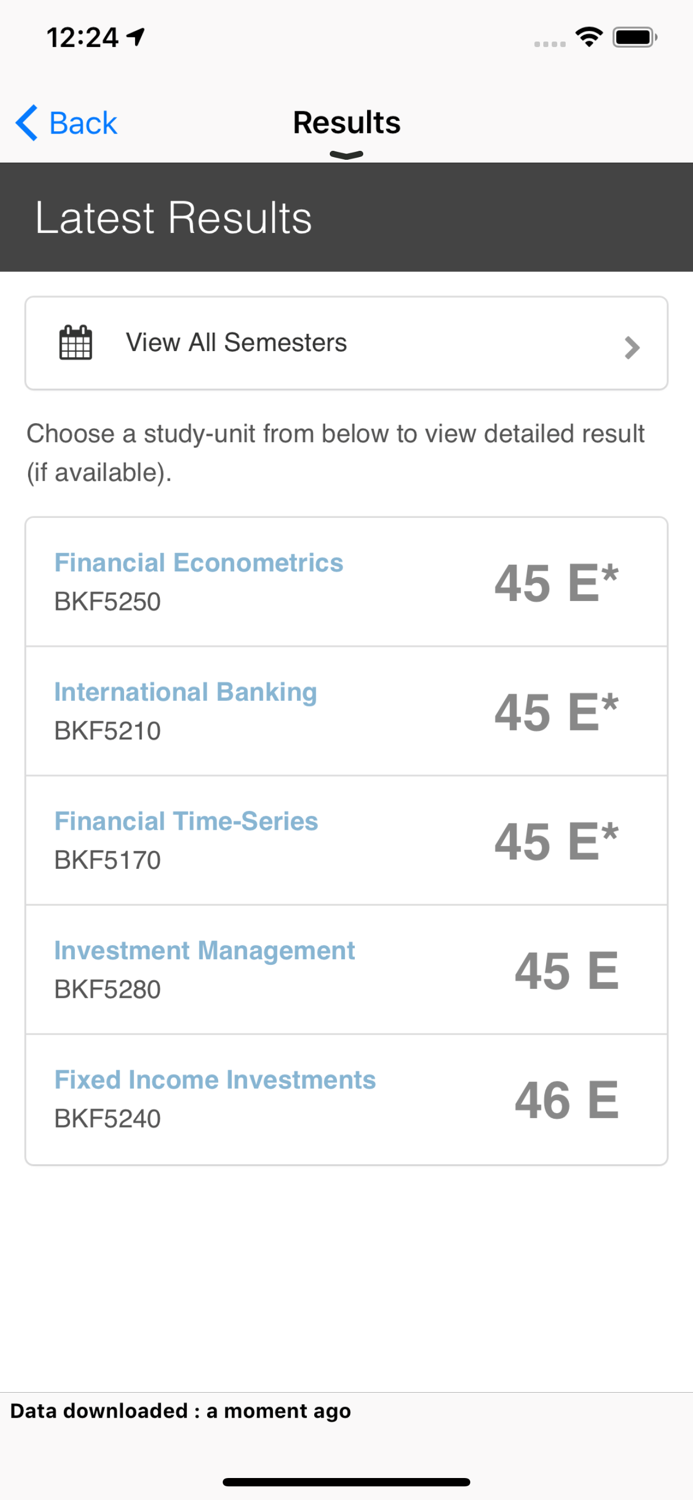Open Investment Management detailed result
Viewport: 693px width, 1500px height.
point(204,950)
